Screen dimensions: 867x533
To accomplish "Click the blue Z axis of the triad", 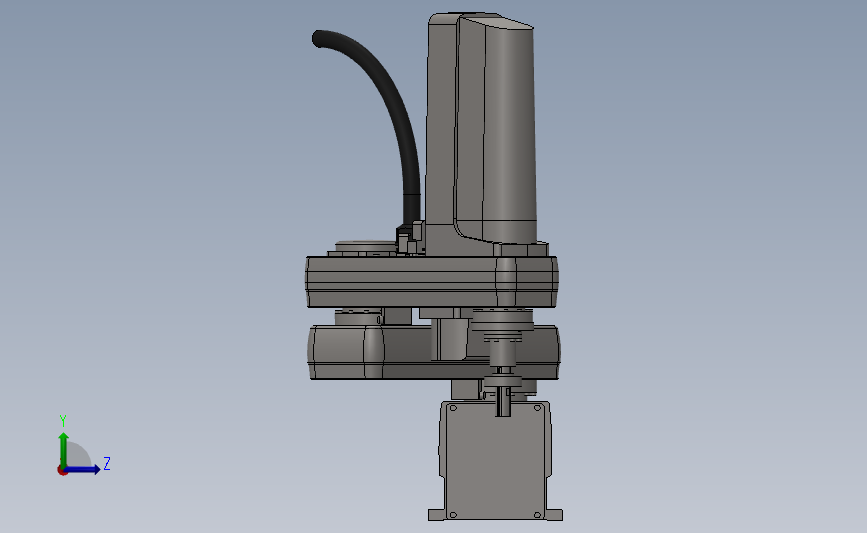I will coord(82,469).
